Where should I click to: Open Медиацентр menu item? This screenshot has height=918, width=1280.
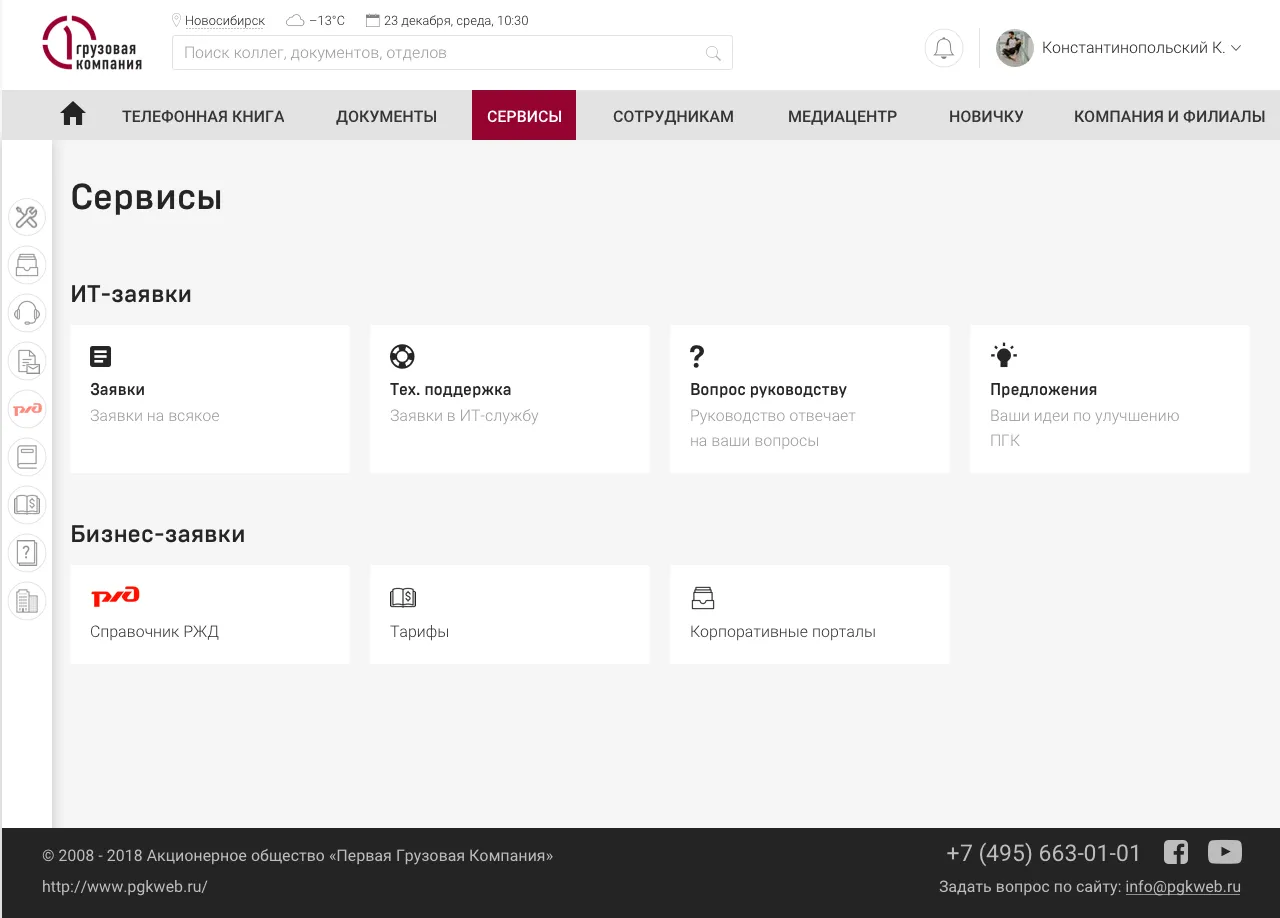(x=842, y=116)
